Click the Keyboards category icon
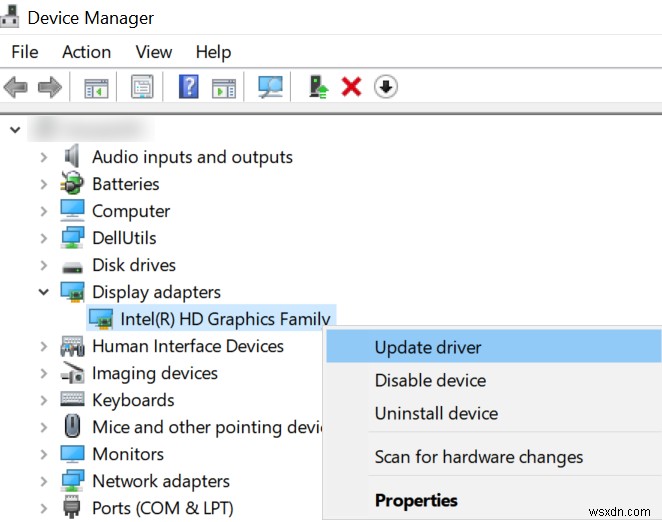This screenshot has width=662, height=522. pos(72,399)
